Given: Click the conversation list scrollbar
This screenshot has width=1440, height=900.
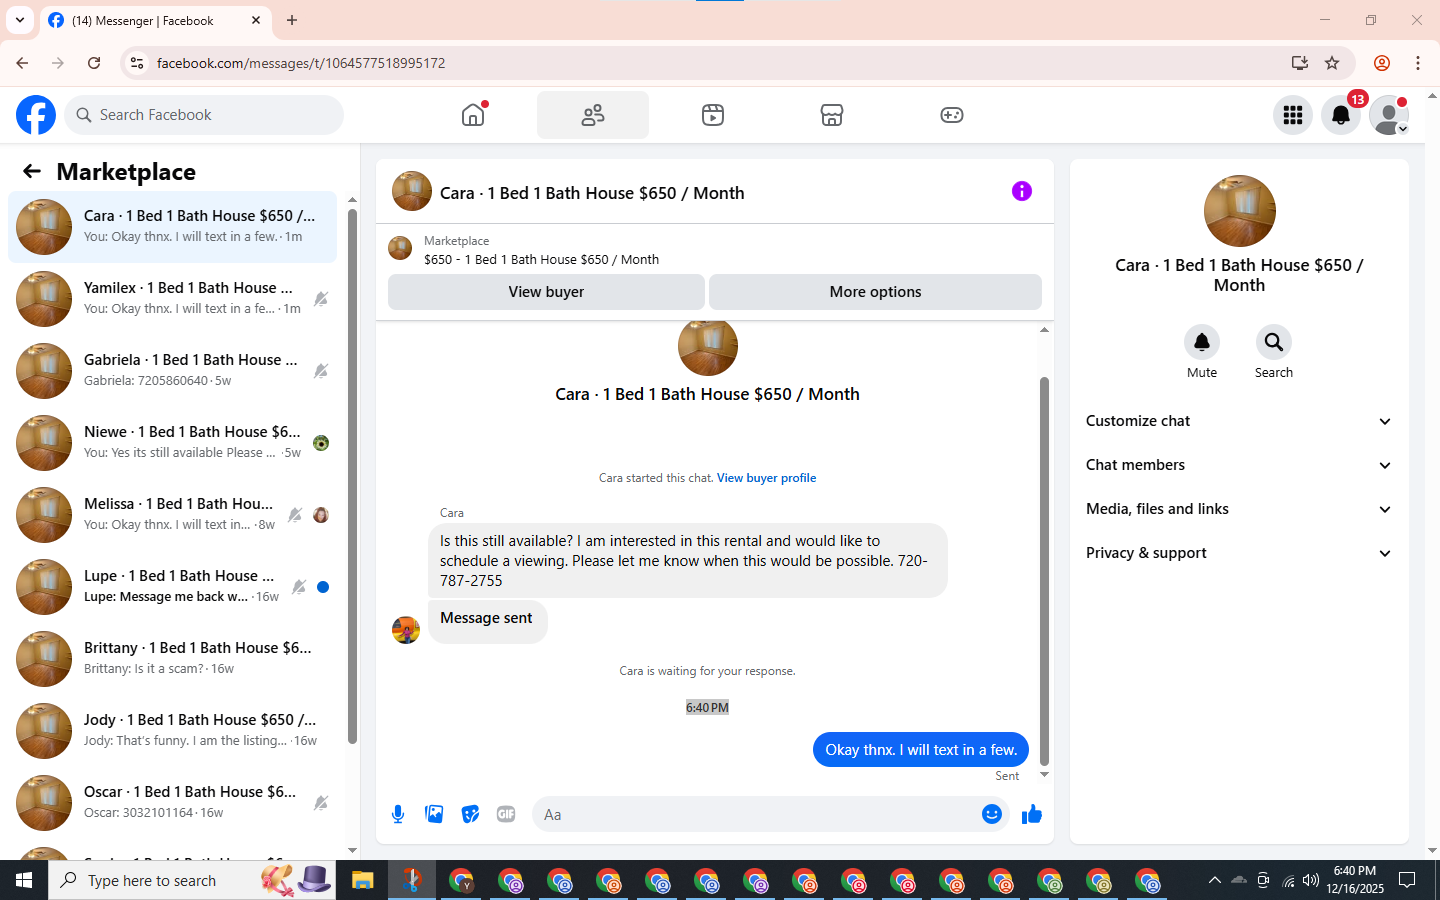Looking at the screenshot, I should tap(352, 475).
